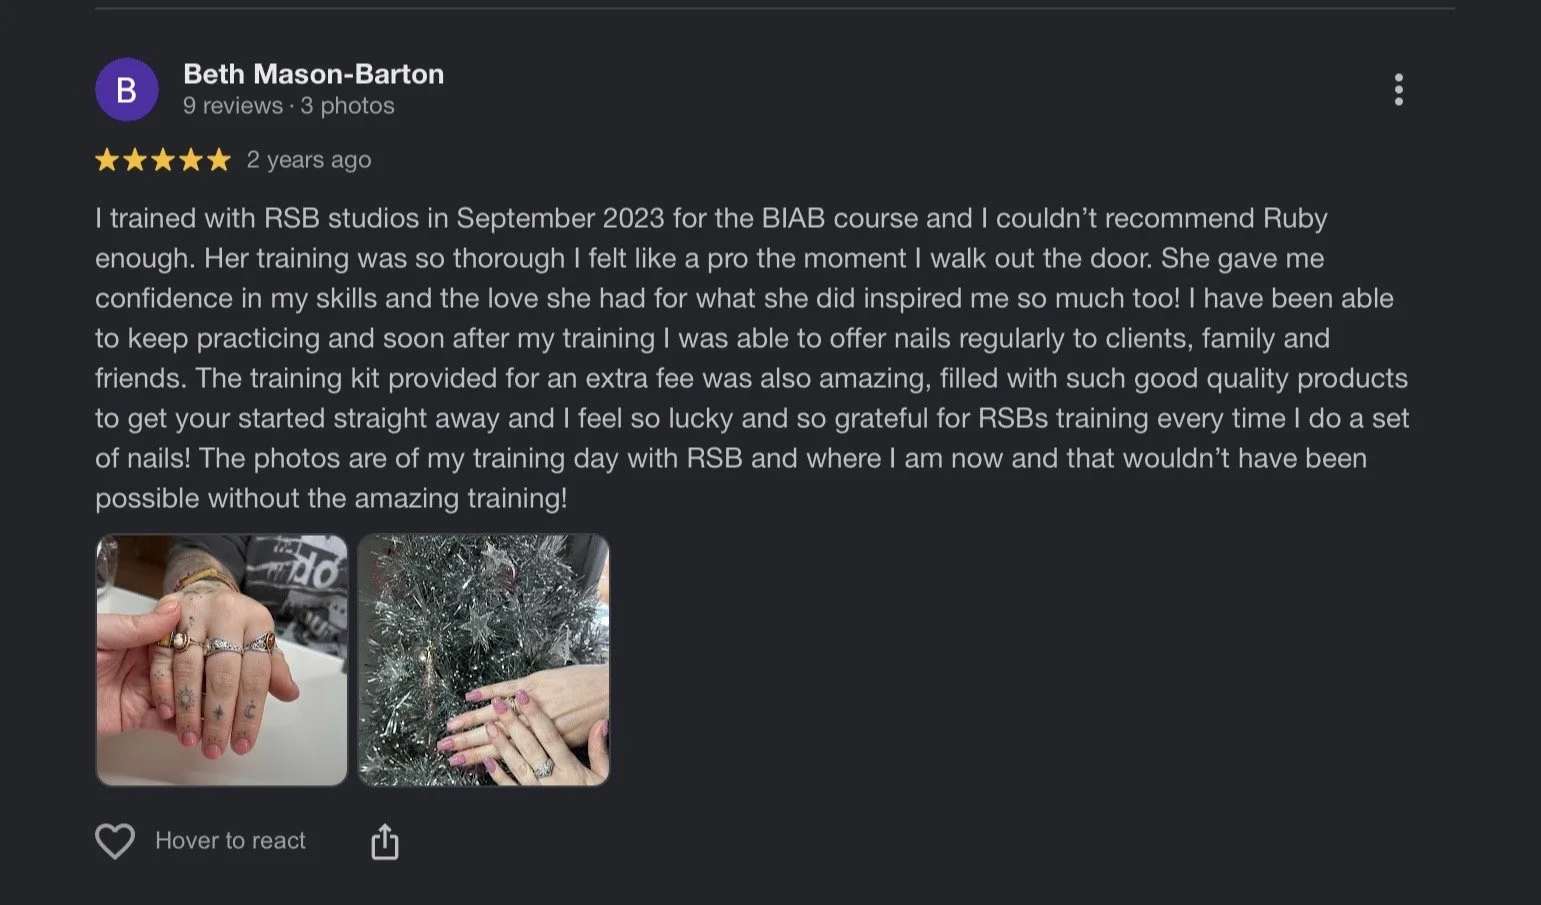The height and width of the screenshot is (905, 1541).
Task: Click the word "BIAB" in the review
Action: (x=794, y=218)
